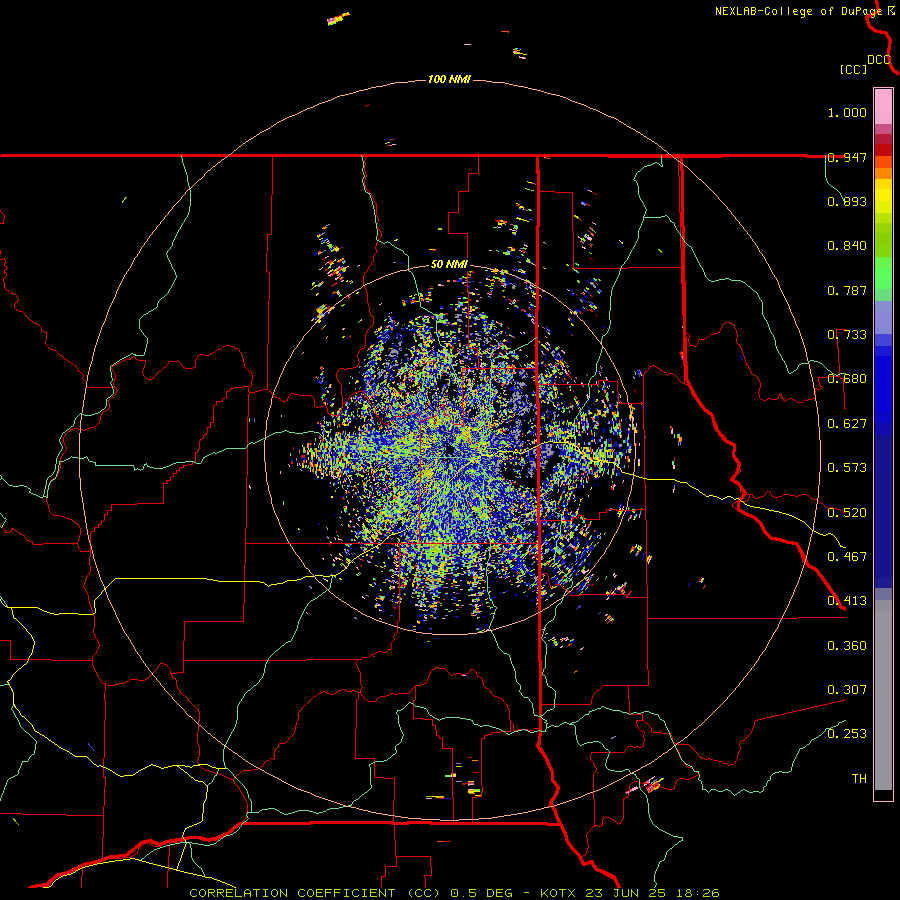Click the TH threshold label on legend
Image resolution: width=900 pixels, height=900 pixels.
(x=859, y=779)
